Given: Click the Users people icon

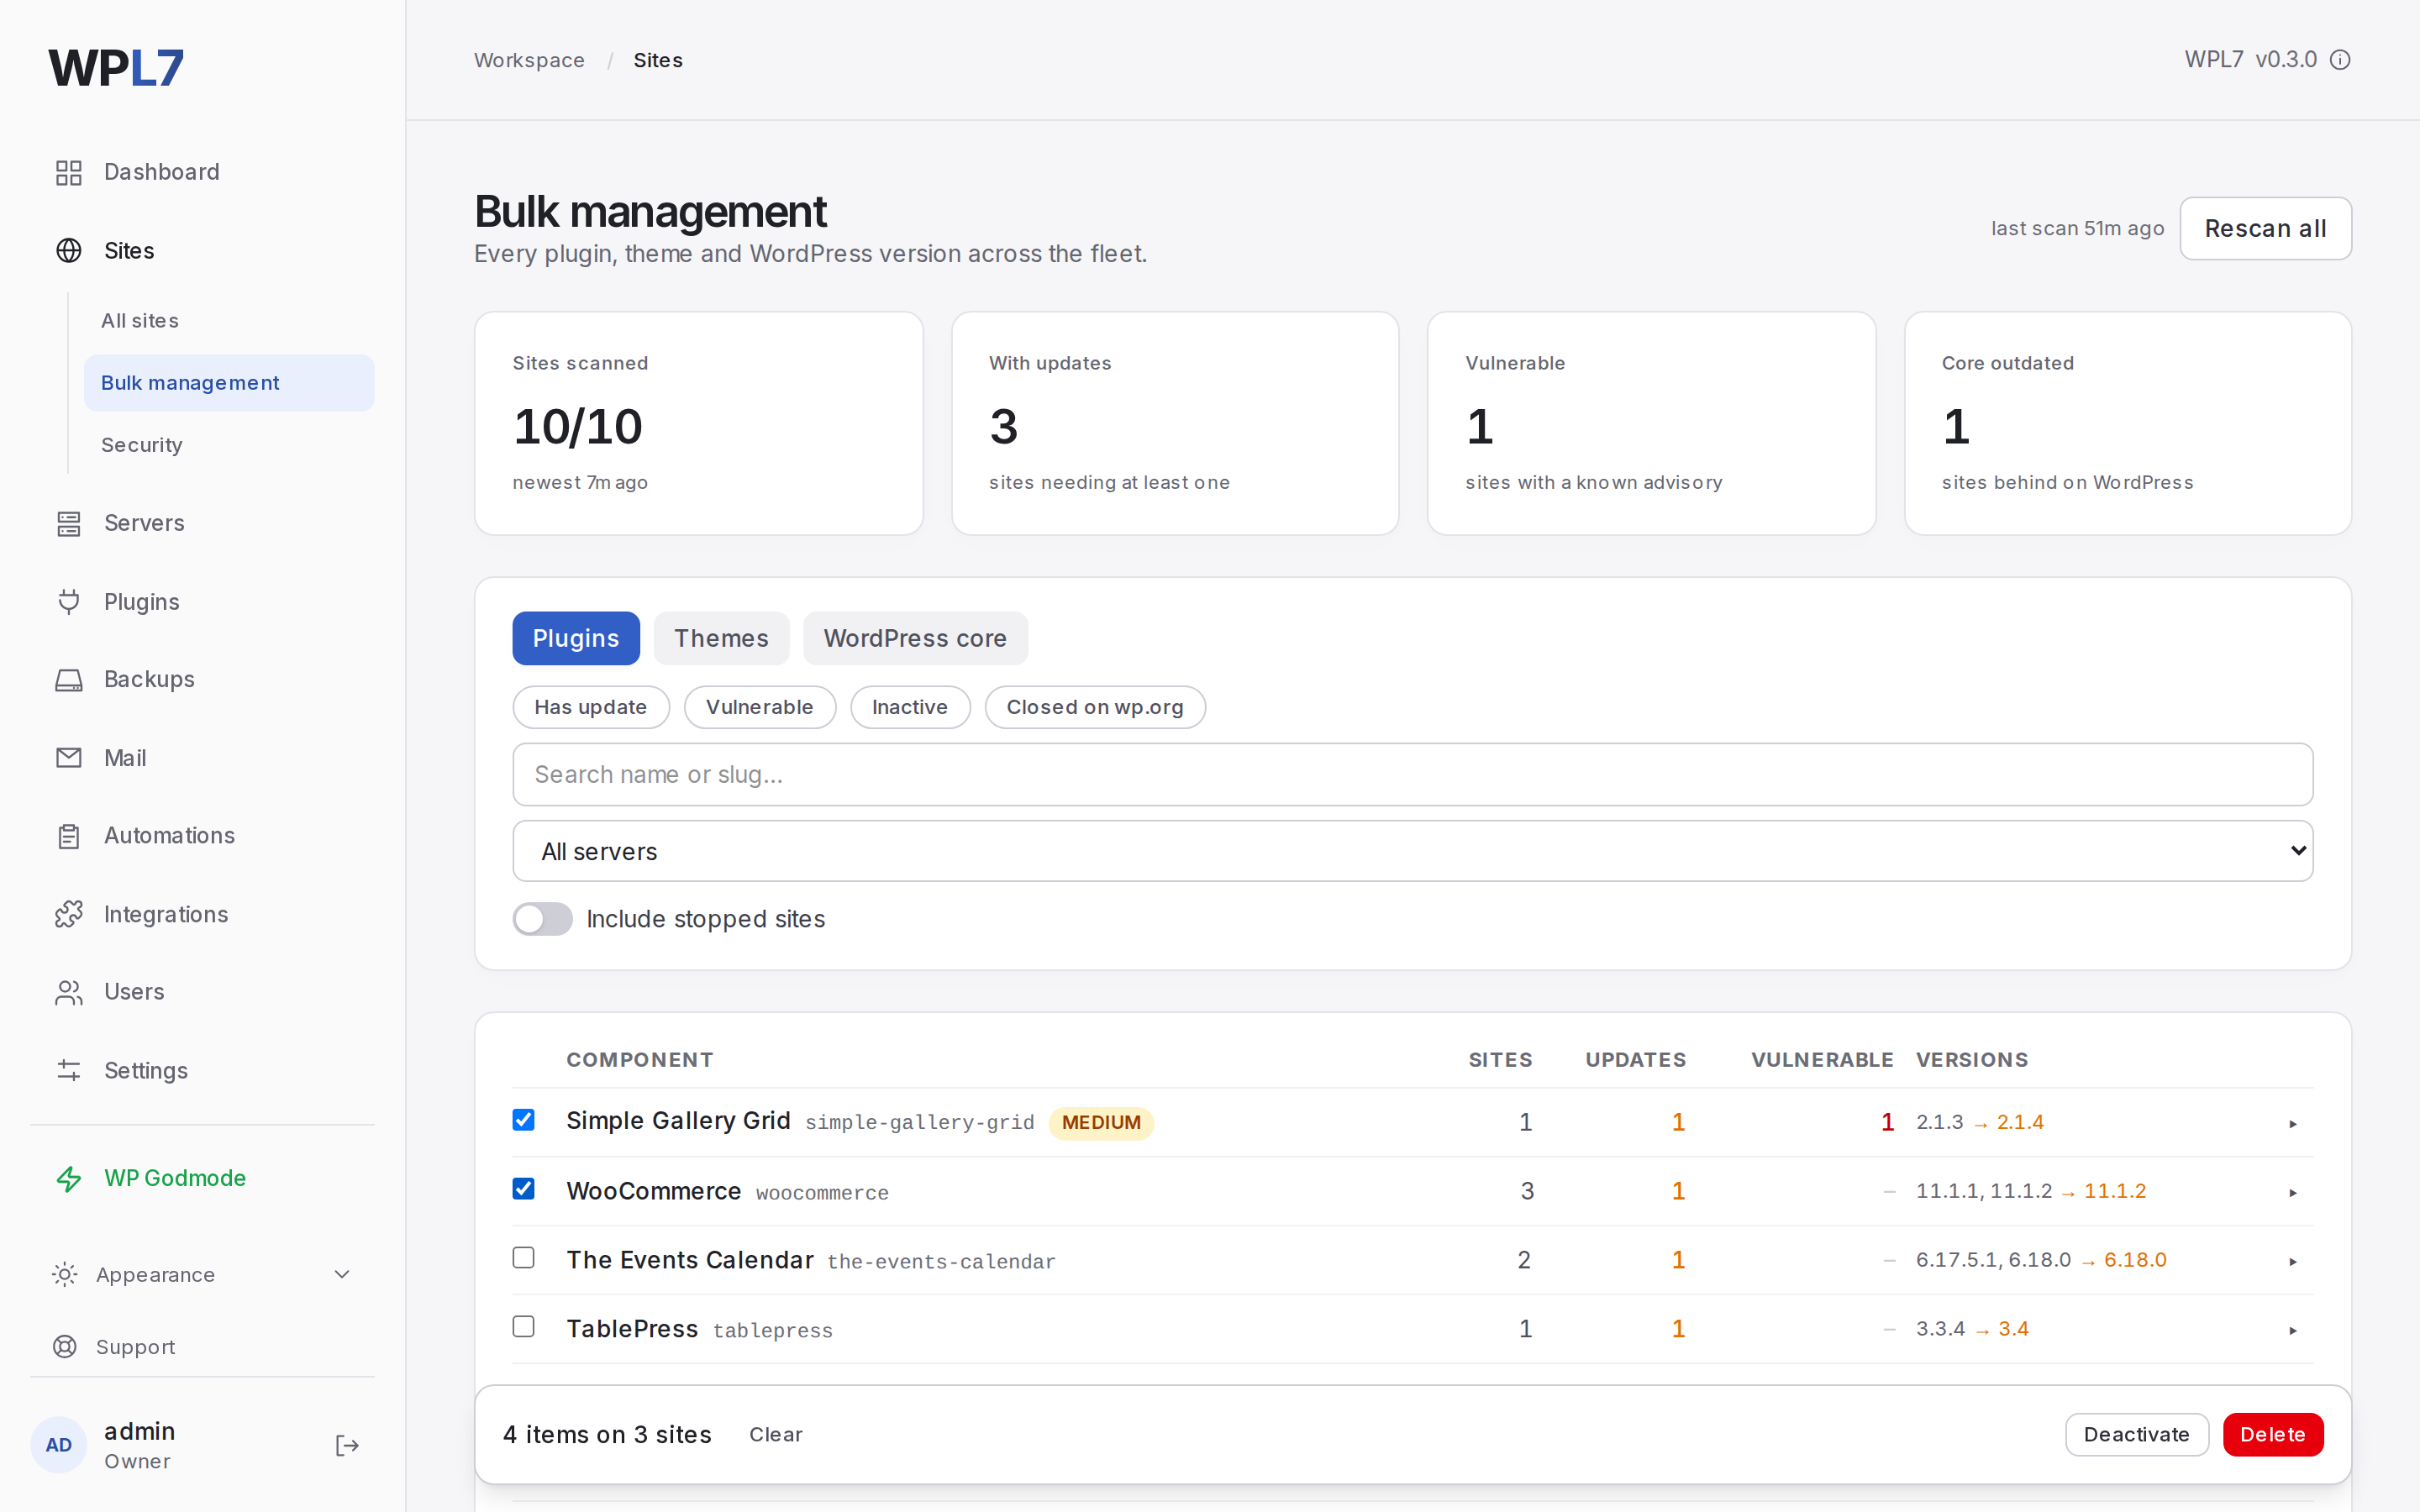Looking at the screenshot, I should pyautogui.click(x=68, y=992).
